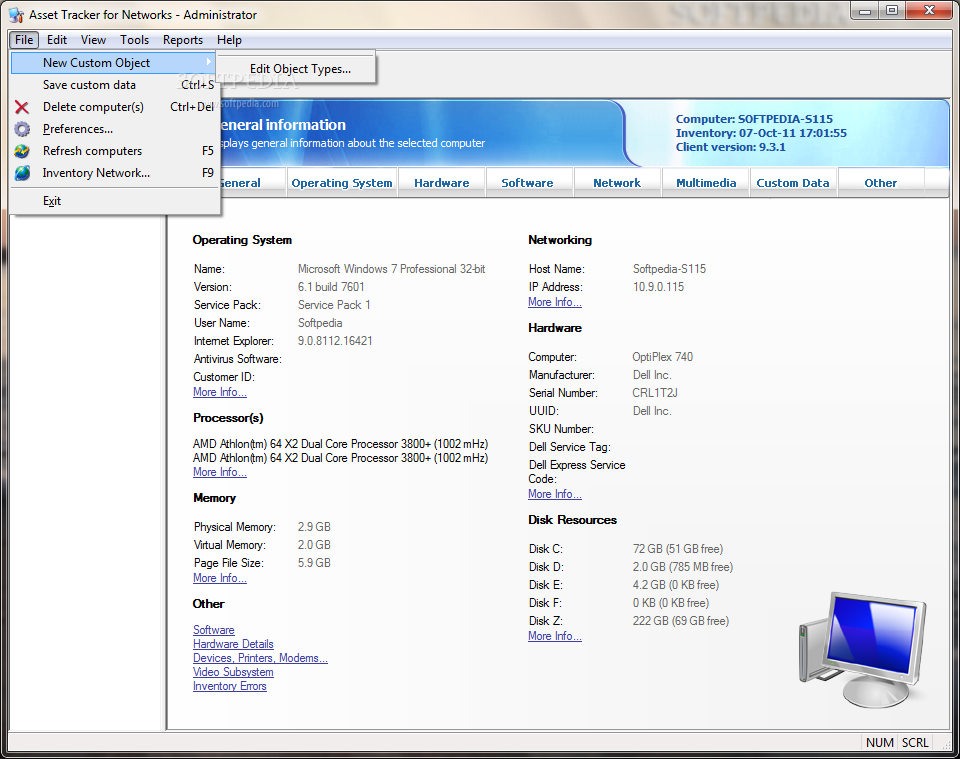Click the Service Pack 1 value
The image size is (960, 759).
334,305
